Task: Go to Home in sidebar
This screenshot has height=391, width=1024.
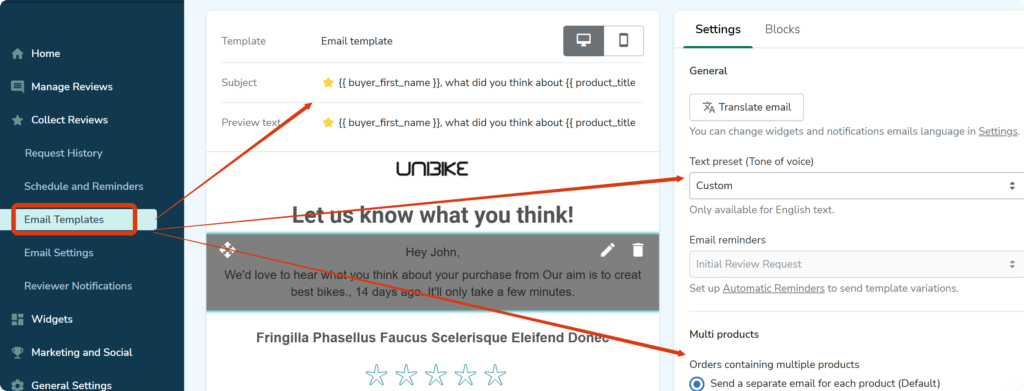Action: [46, 54]
